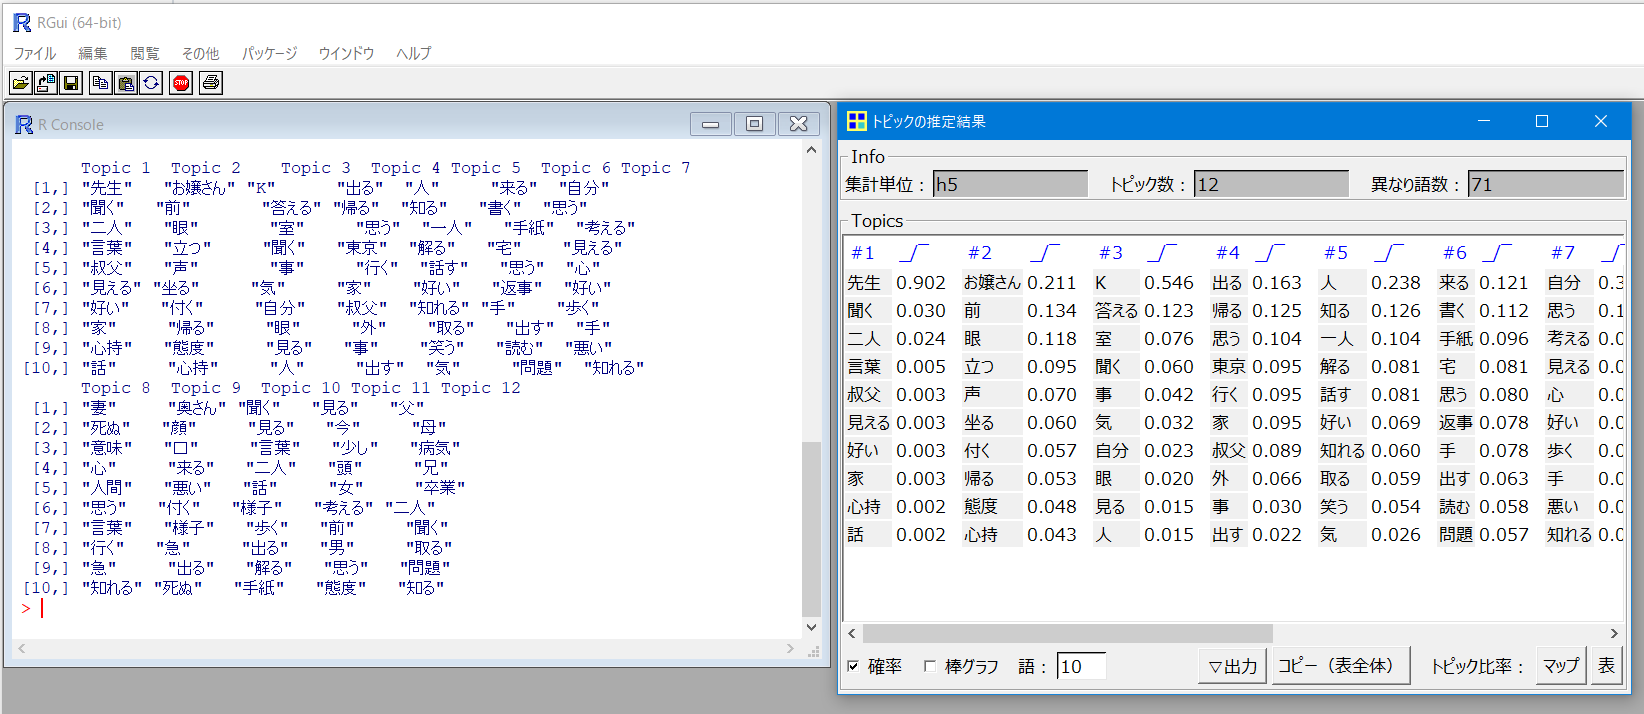The width and height of the screenshot is (1644, 714).
Task: Click R Console vertical scrollbar down arrow
Action: (x=811, y=627)
